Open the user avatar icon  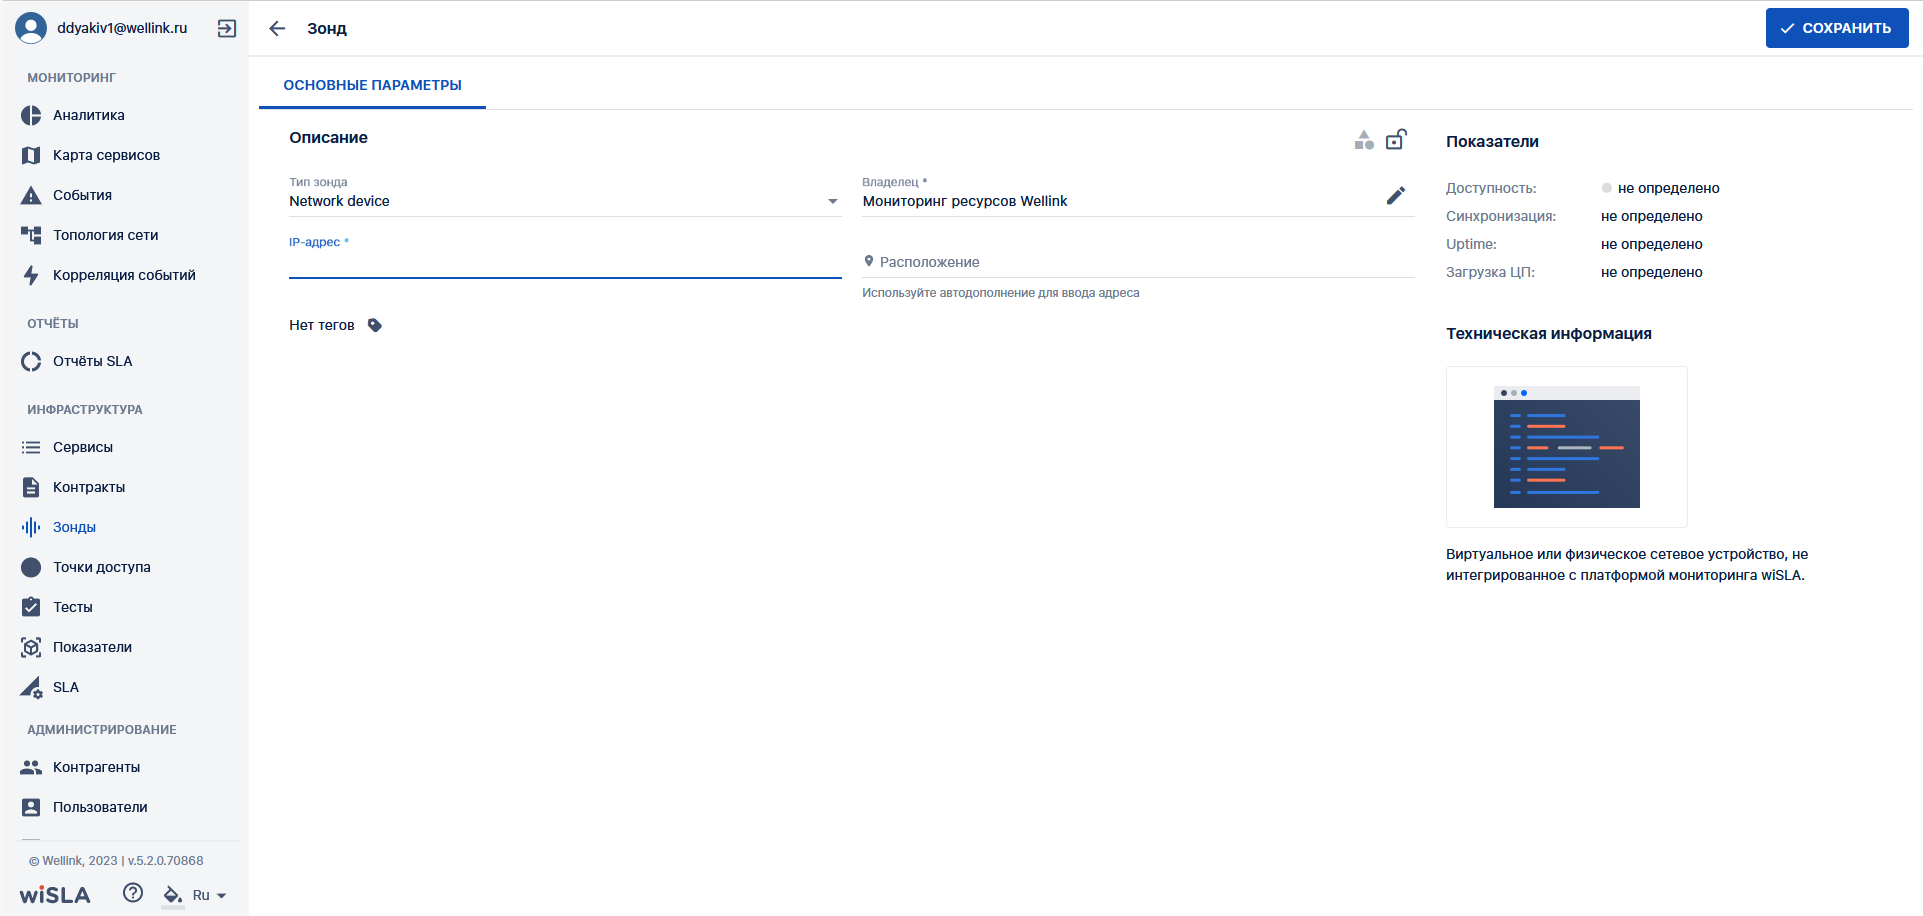pos(31,28)
